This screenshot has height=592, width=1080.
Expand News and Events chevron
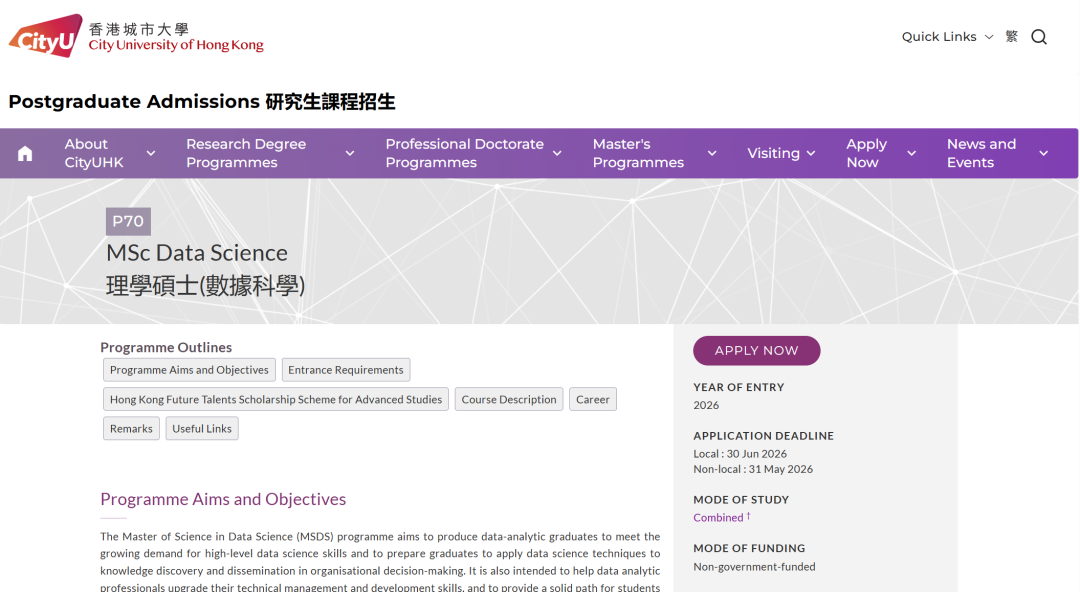1043,153
